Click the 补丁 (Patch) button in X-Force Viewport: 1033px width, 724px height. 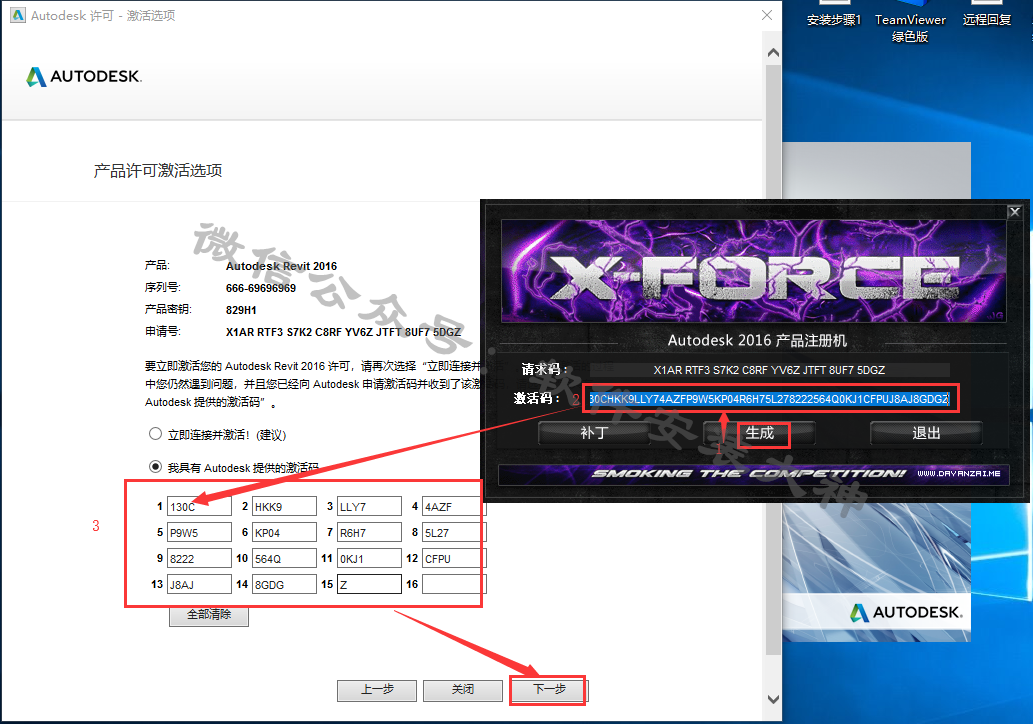[594, 433]
